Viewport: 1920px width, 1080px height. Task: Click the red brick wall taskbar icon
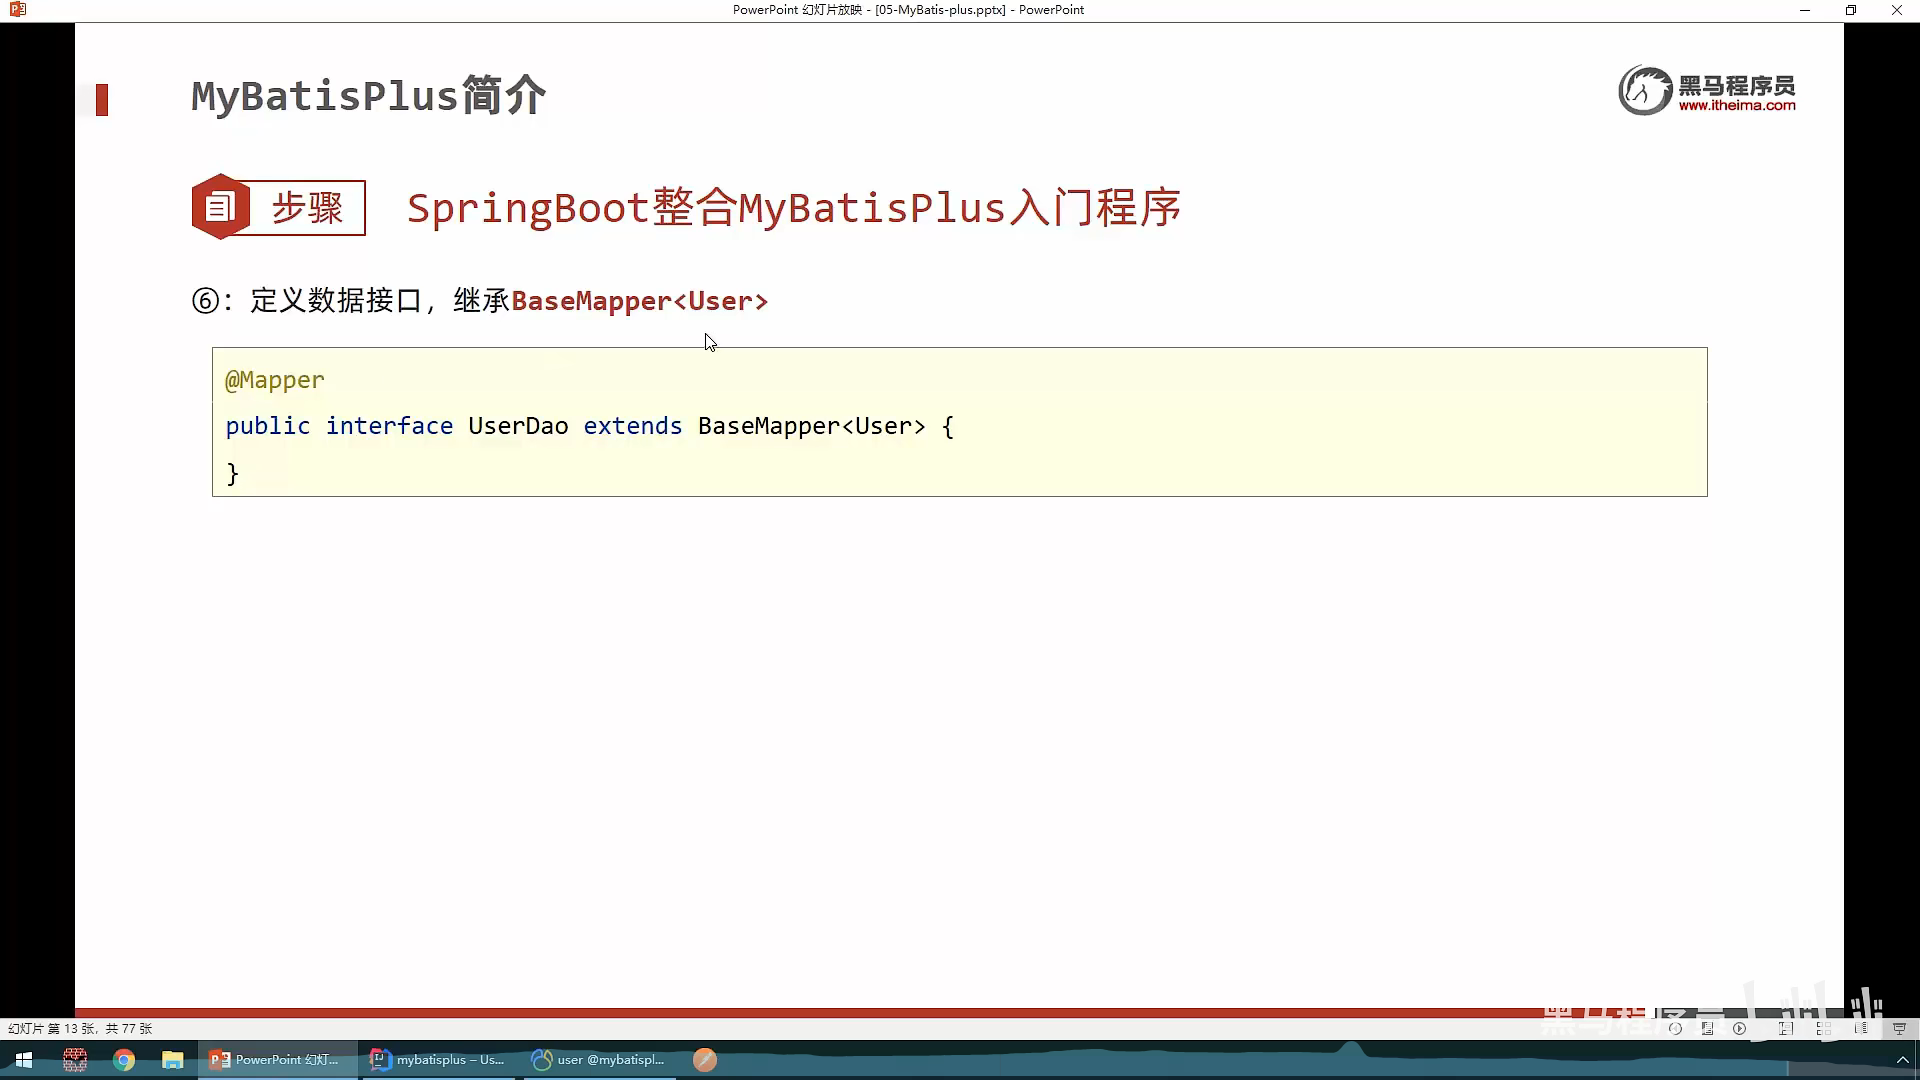pos(75,1060)
